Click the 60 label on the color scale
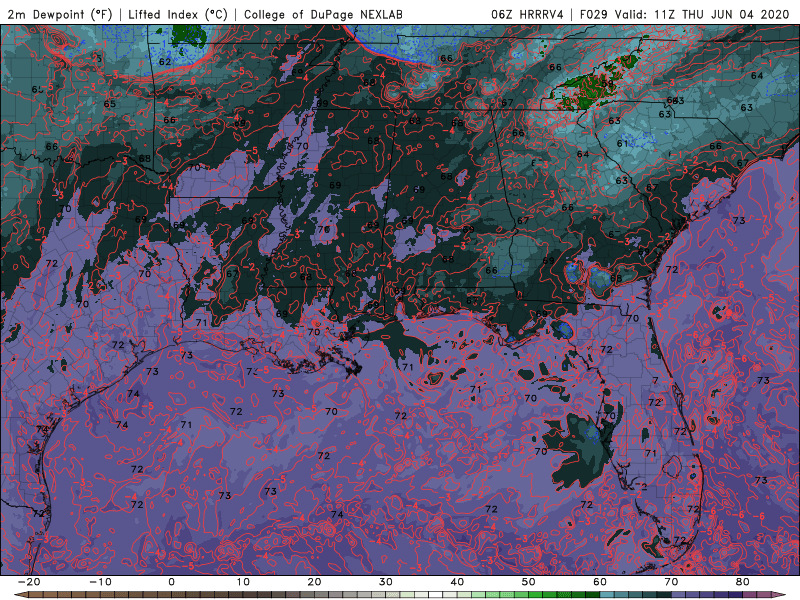 point(600,582)
